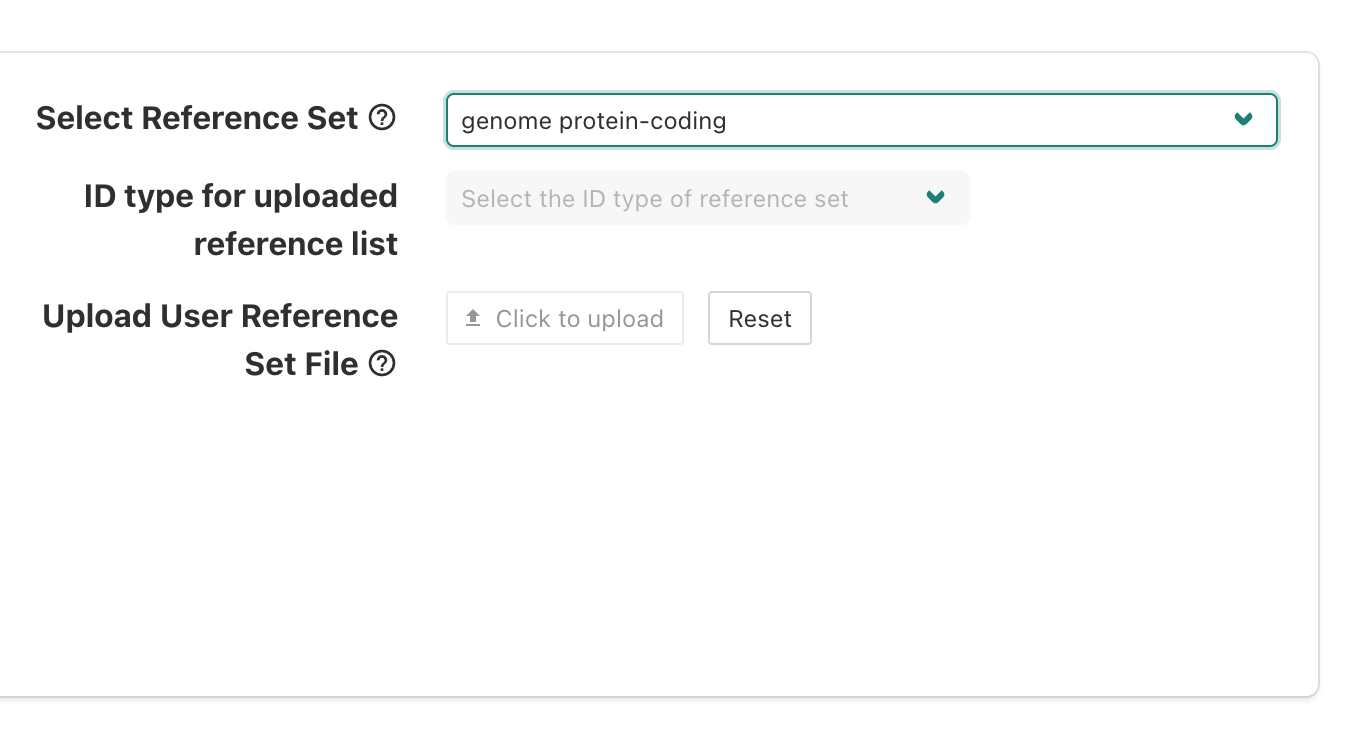Screen dimensions: 1360x732
Task: Click green chevron in the Reference Set dropdown
Action: point(1243,120)
